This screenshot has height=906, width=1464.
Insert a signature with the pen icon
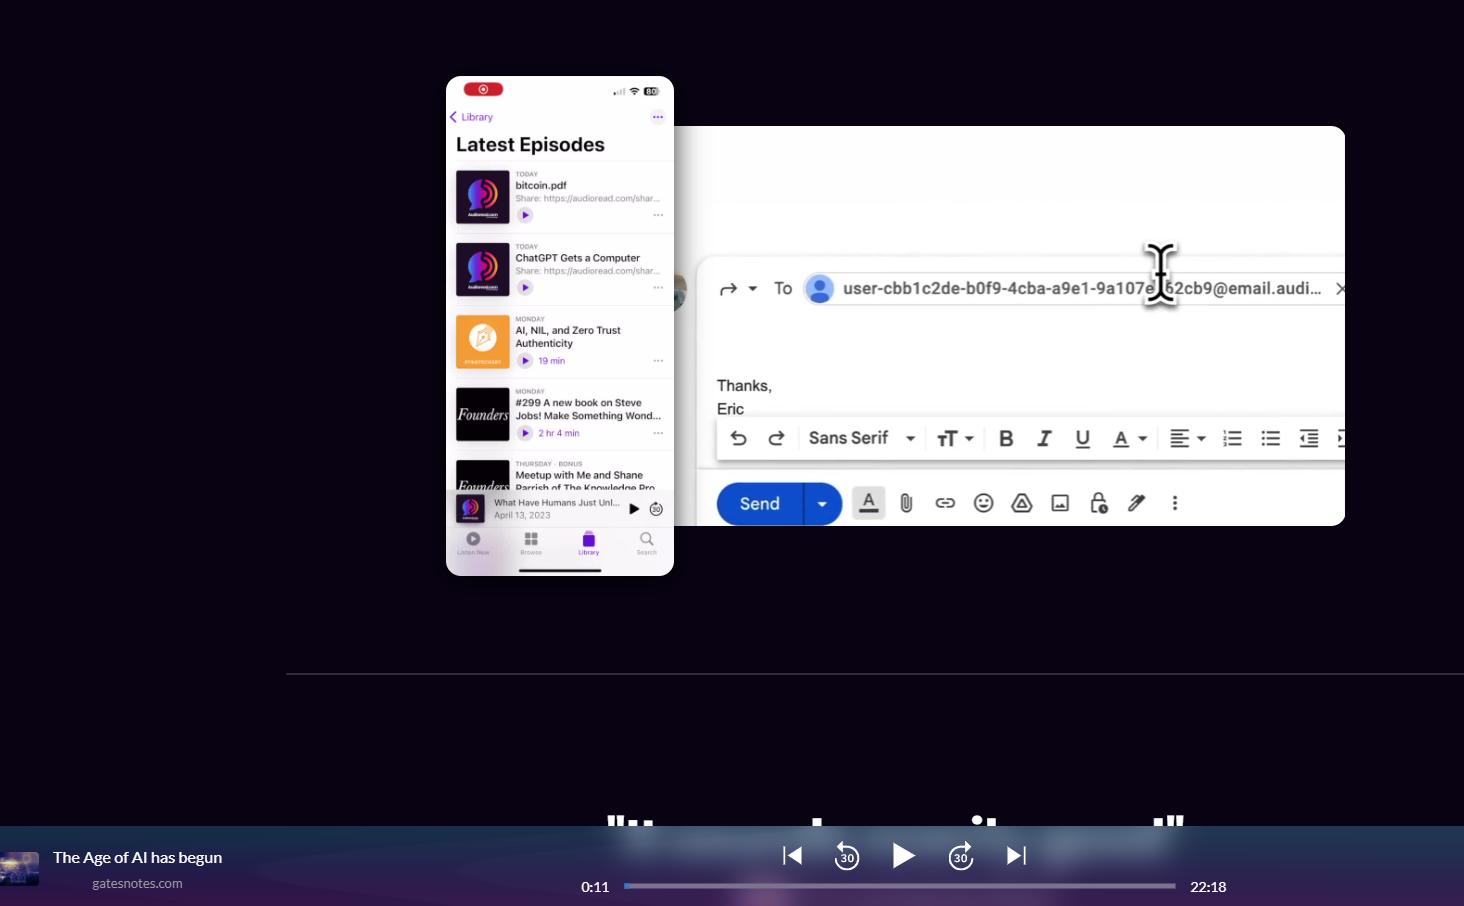[x=1136, y=503]
